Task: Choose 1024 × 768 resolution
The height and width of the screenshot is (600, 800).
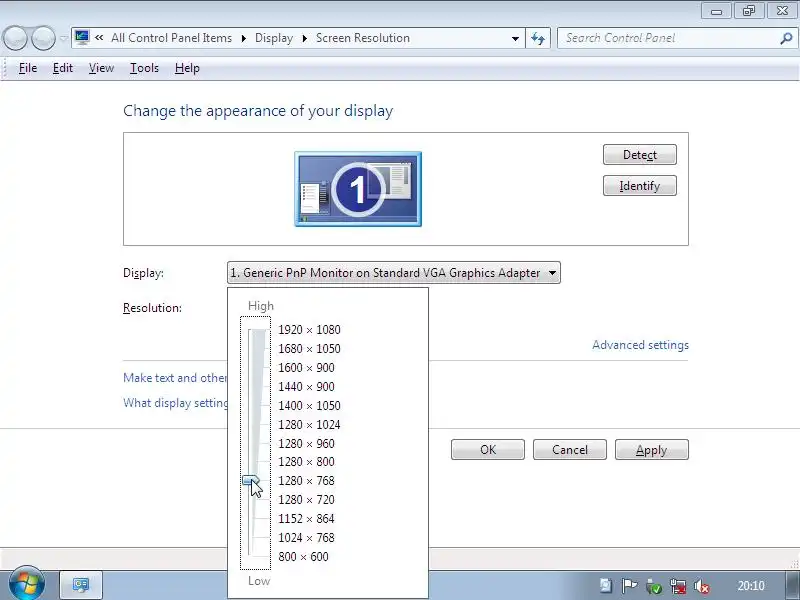Action: point(306,537)
